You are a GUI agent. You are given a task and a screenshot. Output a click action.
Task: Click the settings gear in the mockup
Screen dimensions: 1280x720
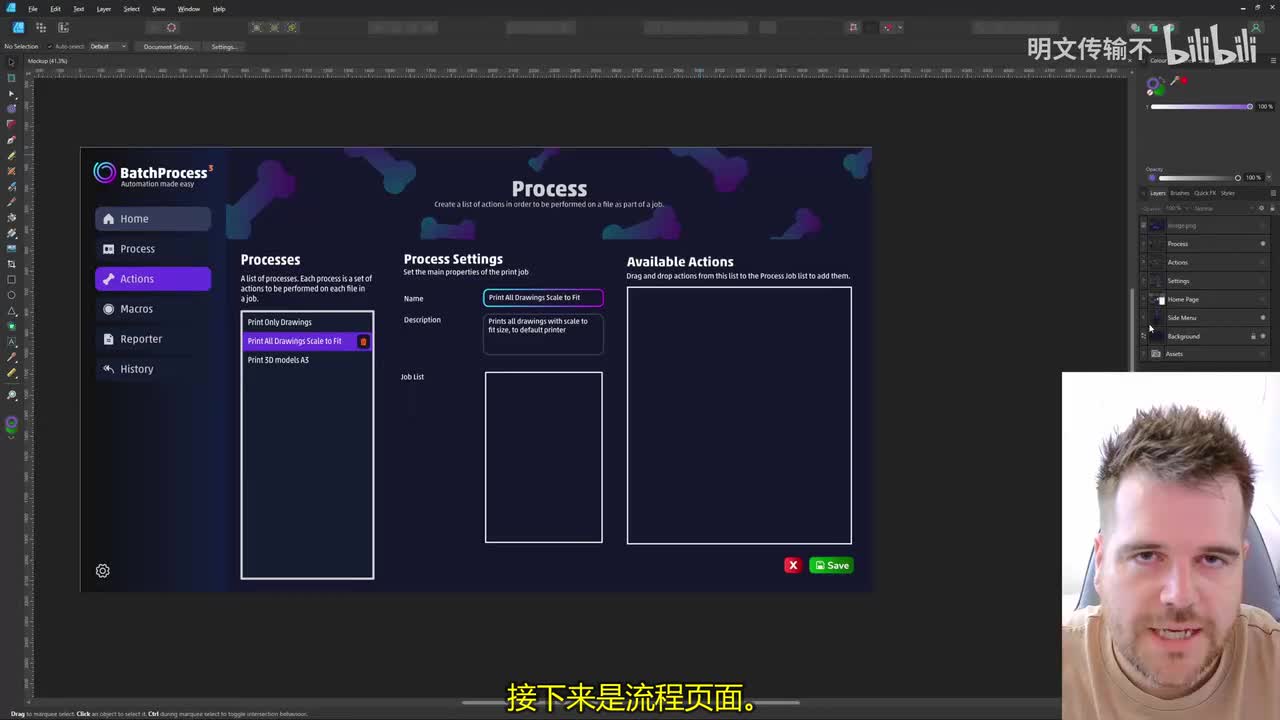102,571
